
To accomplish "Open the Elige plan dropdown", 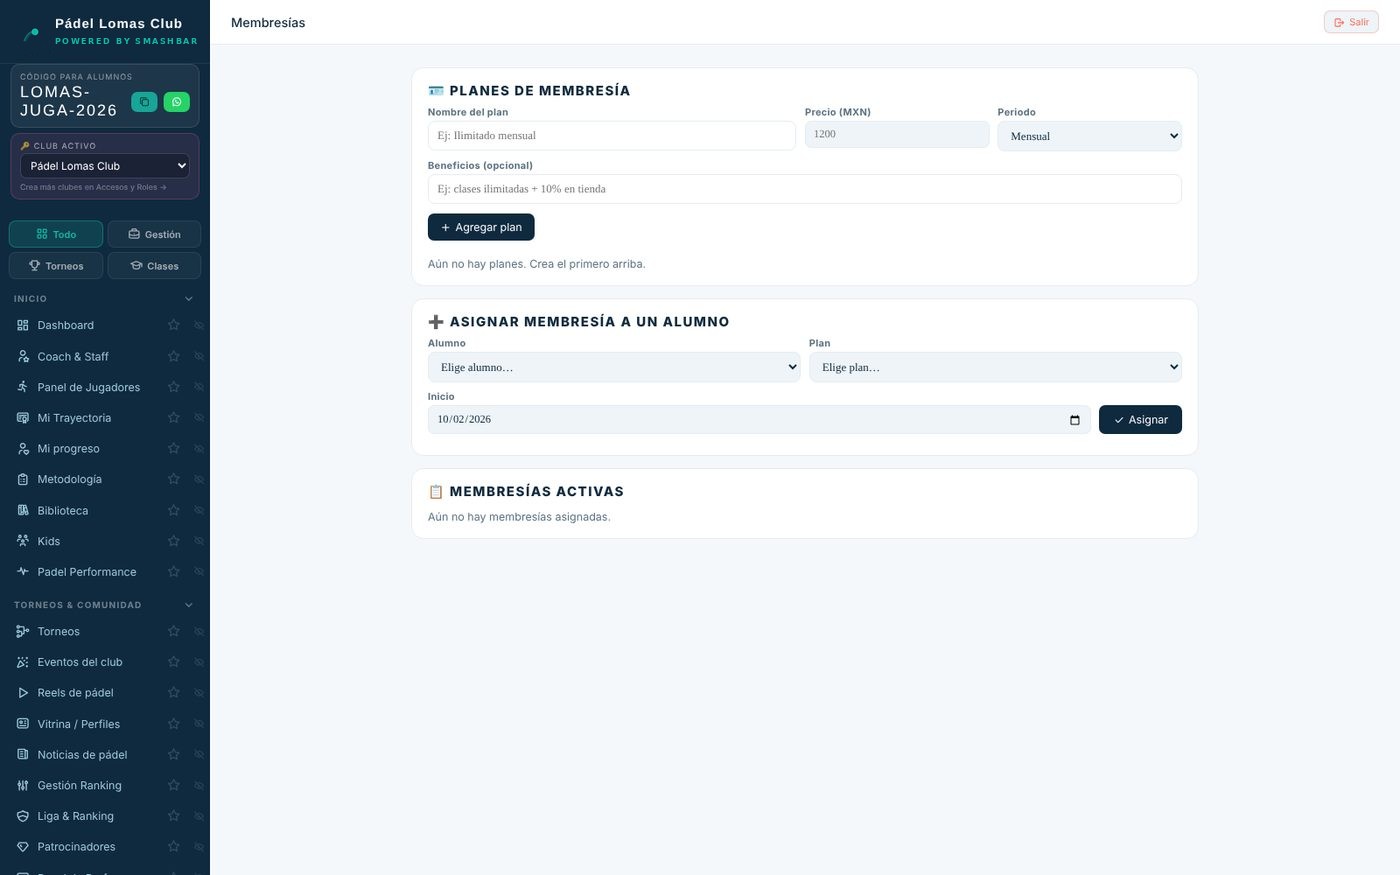I will (995, 367).
